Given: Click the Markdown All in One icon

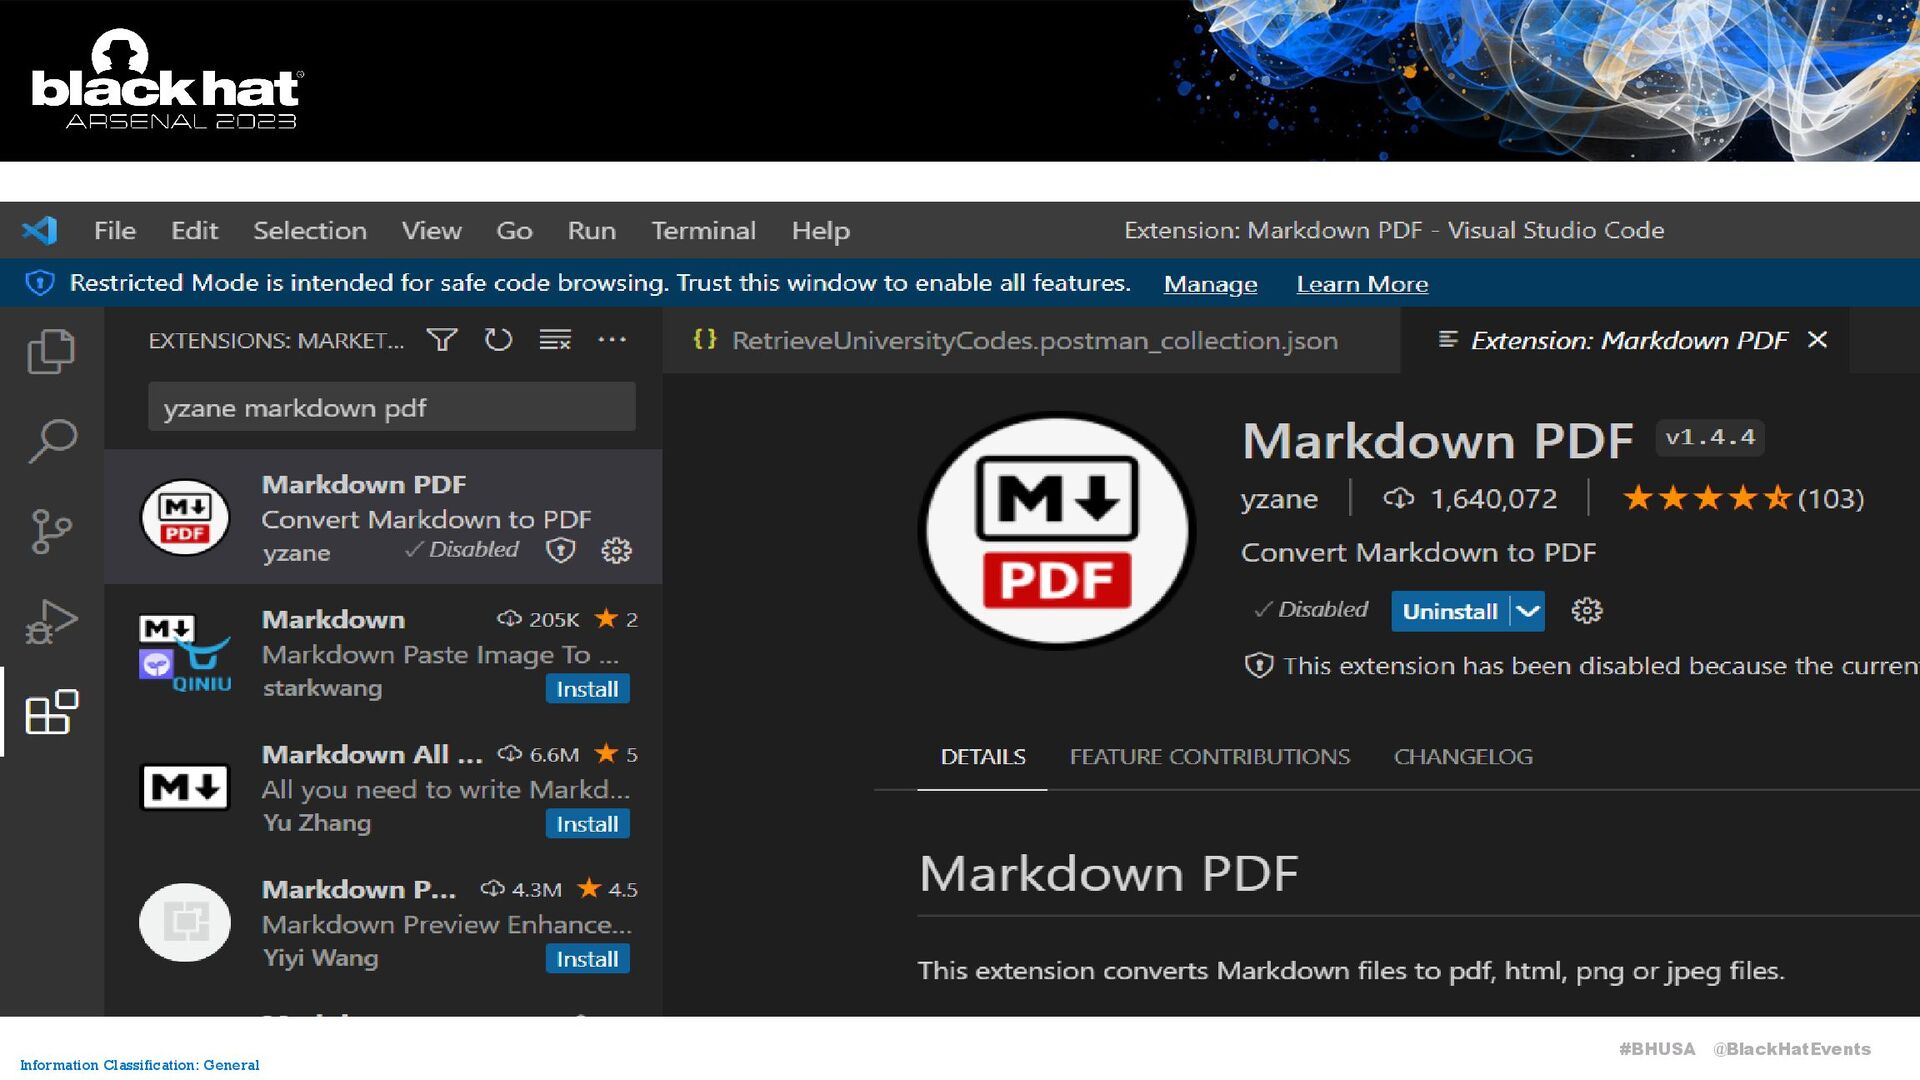Looking at the screenshot, I should click(x=185, y=787).
